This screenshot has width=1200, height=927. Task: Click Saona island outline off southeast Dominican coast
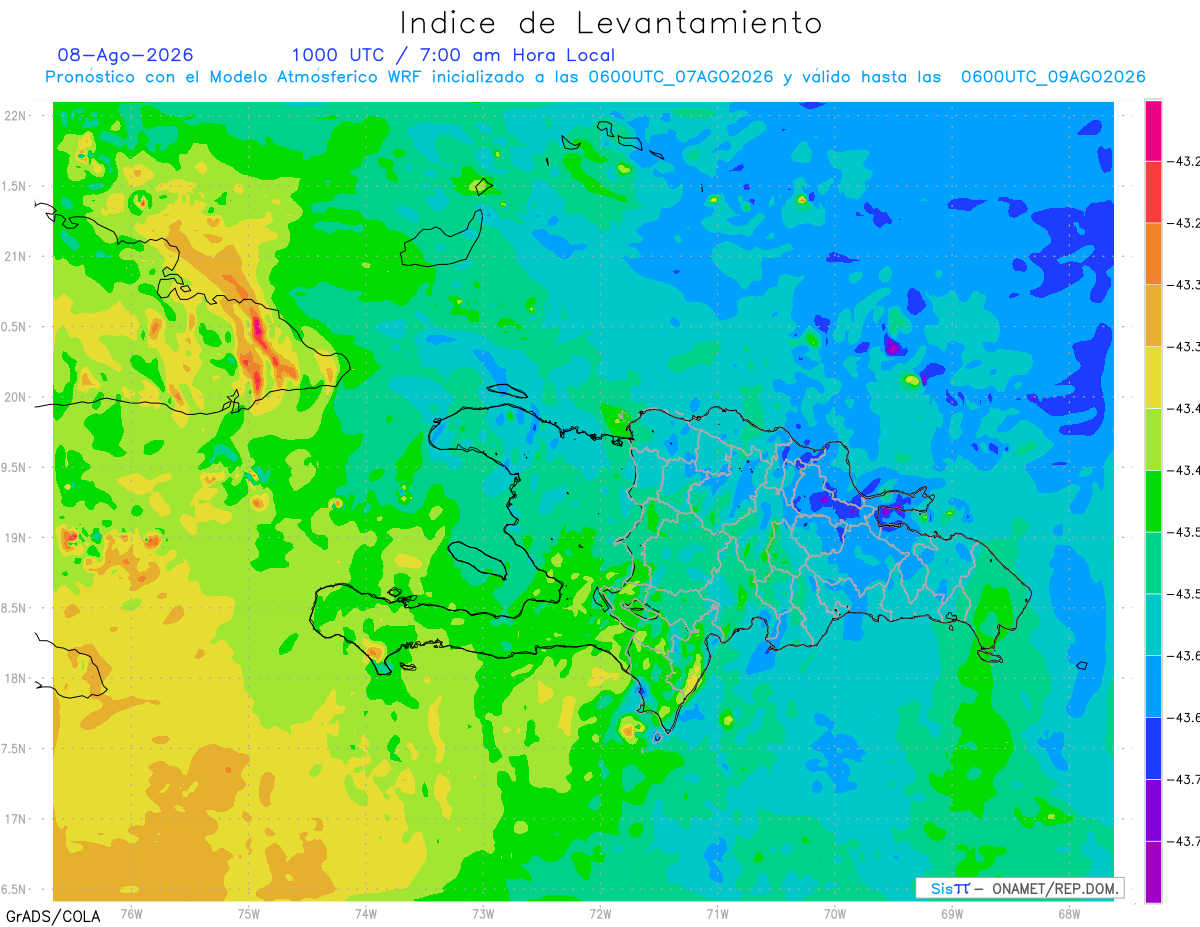990,656
